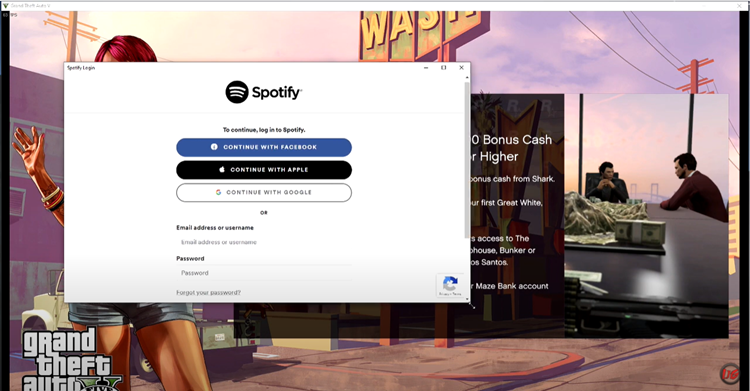This screenshot has width=750, height=391.
Task: Click the scrollbar down arrow in login window
Action: tap(467, 299)
